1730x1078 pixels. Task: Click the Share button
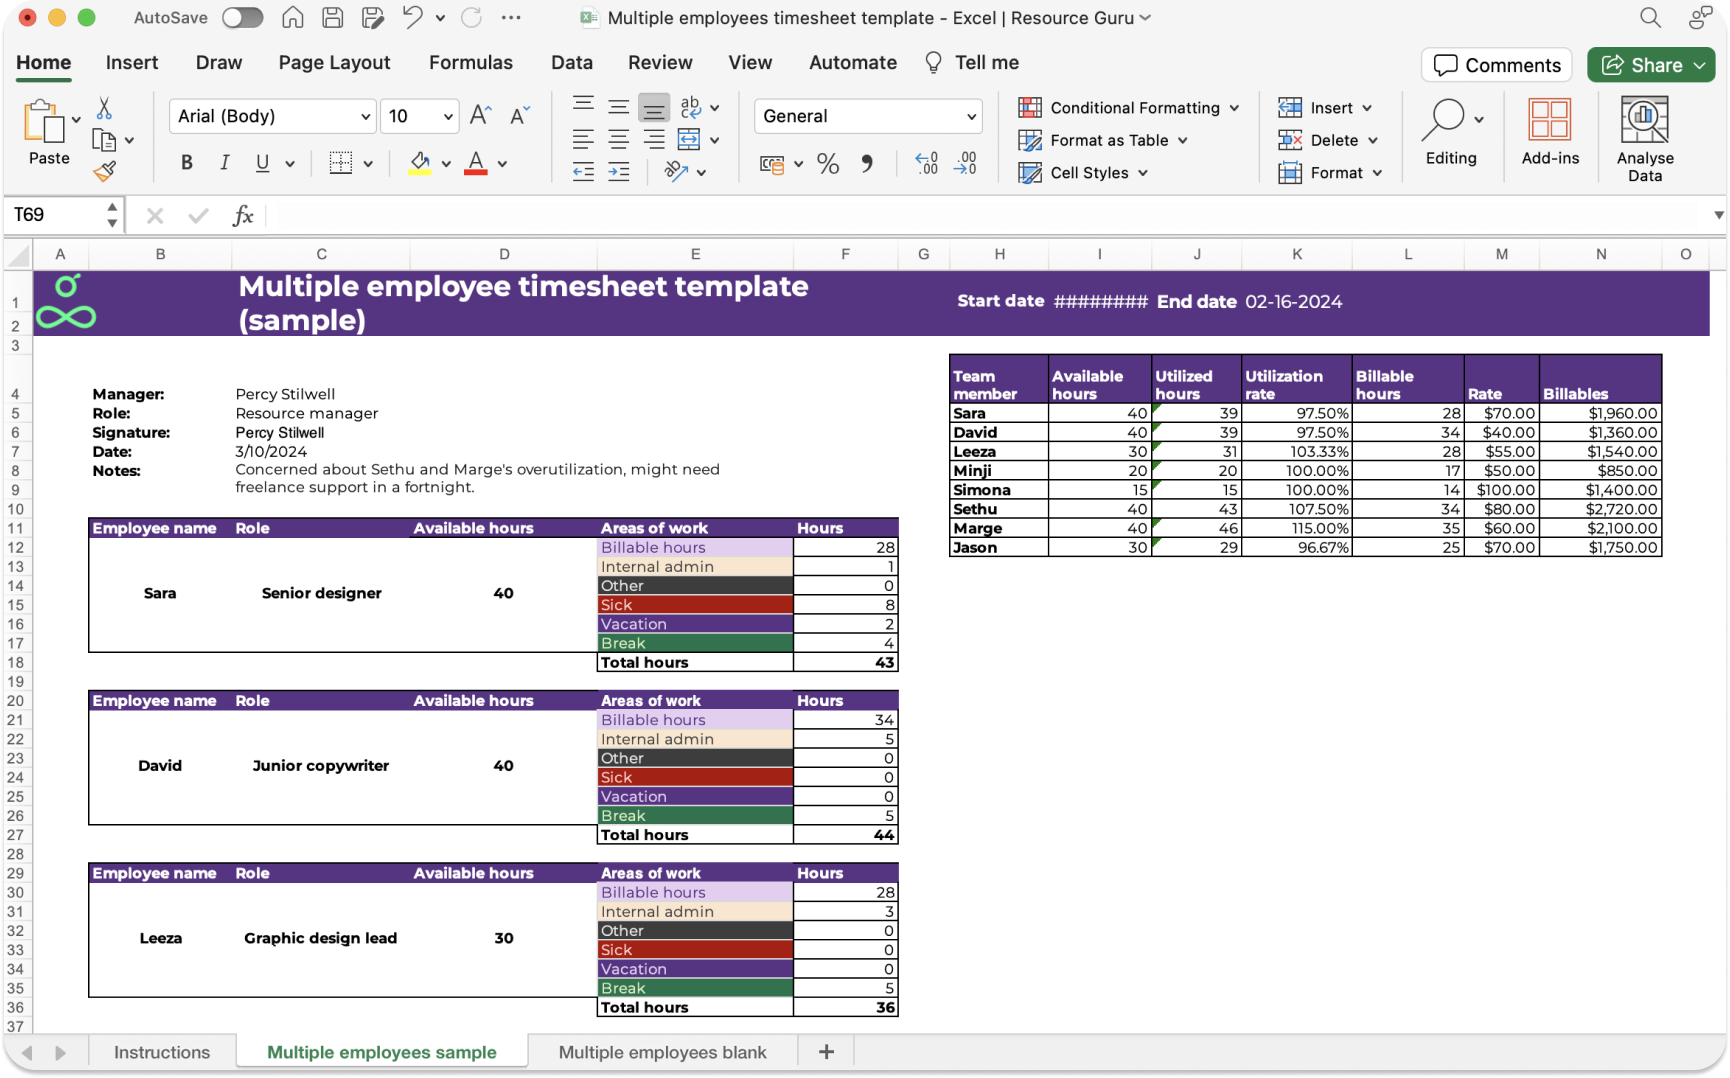[x=1650, y=64]
